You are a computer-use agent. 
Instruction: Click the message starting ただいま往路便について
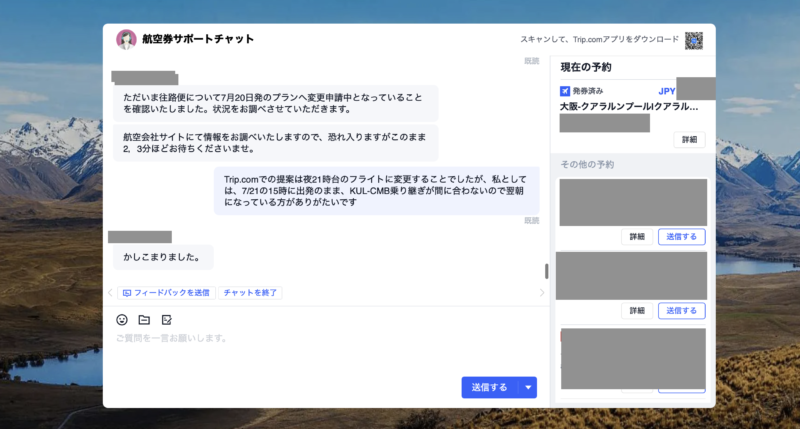pyautogui.click(x=276, y=103)
